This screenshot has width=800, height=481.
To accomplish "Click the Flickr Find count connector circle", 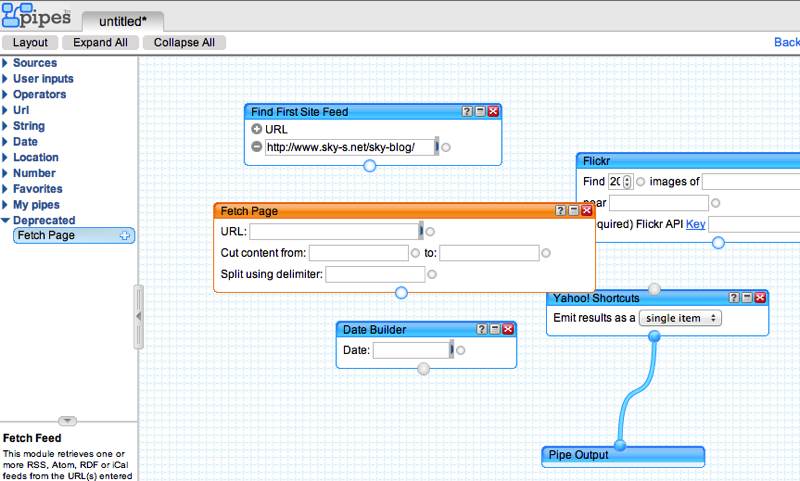I will point(640,181).
